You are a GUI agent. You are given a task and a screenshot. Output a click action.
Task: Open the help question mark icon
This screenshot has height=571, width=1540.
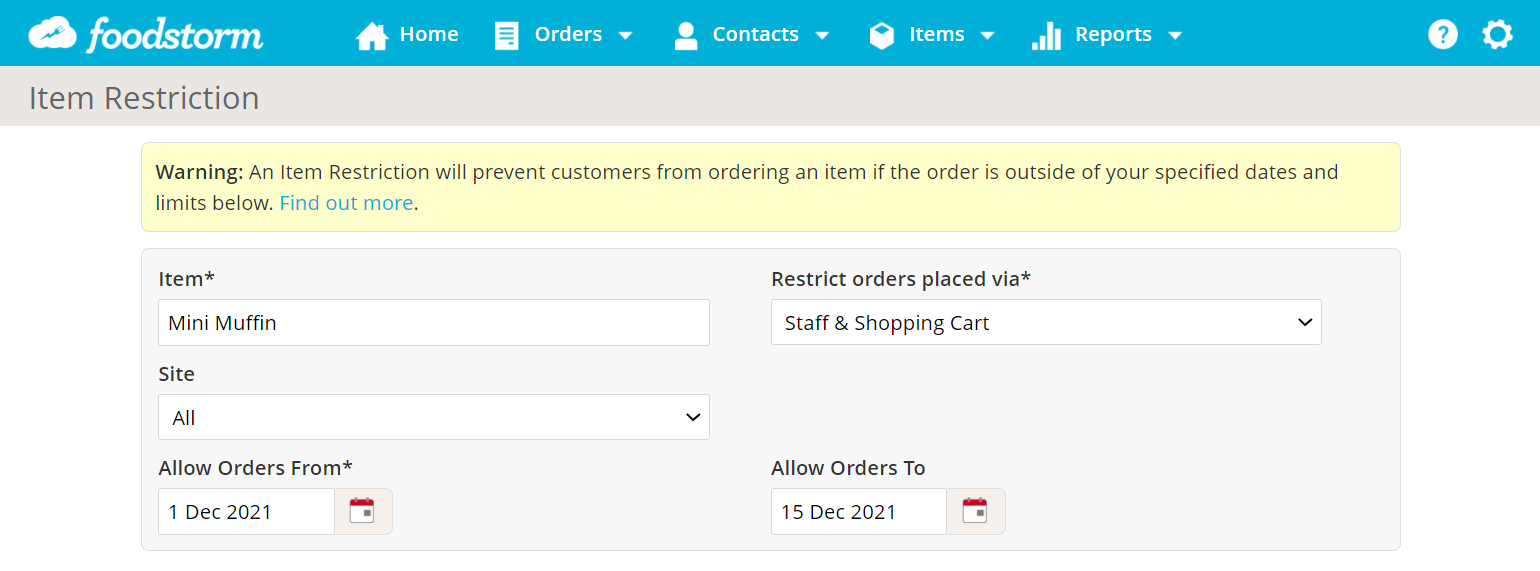1442,35
